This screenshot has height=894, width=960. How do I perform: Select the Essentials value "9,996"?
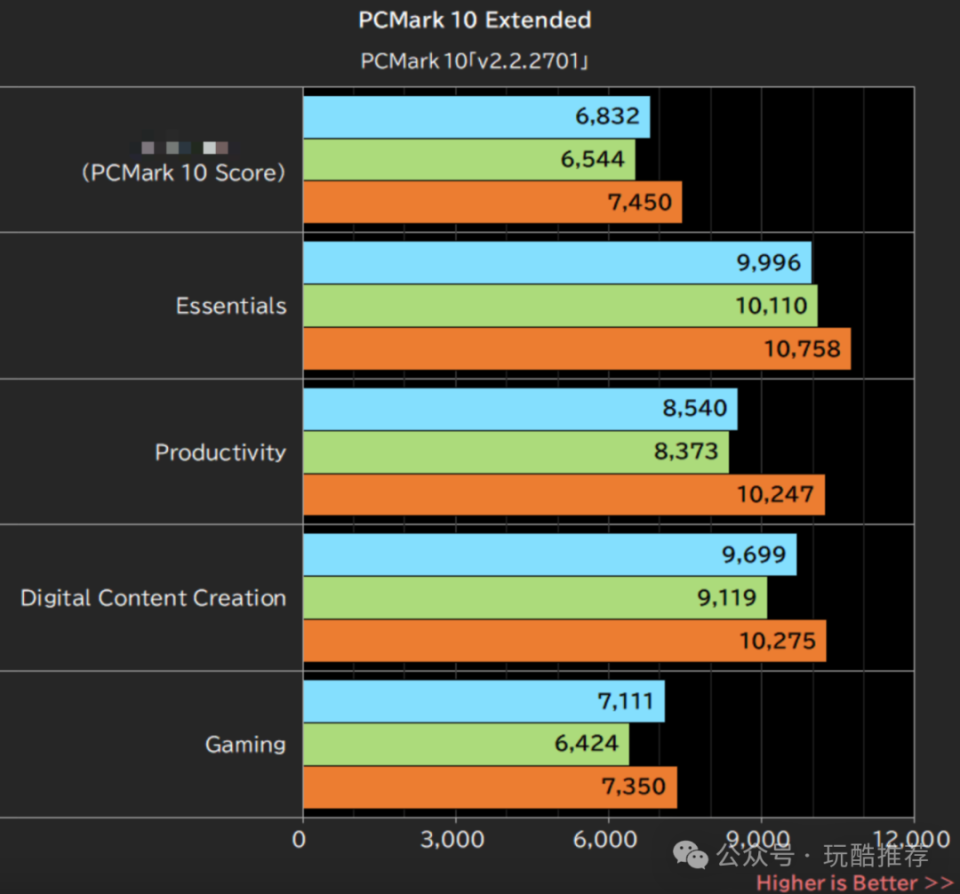click(768, 263)
